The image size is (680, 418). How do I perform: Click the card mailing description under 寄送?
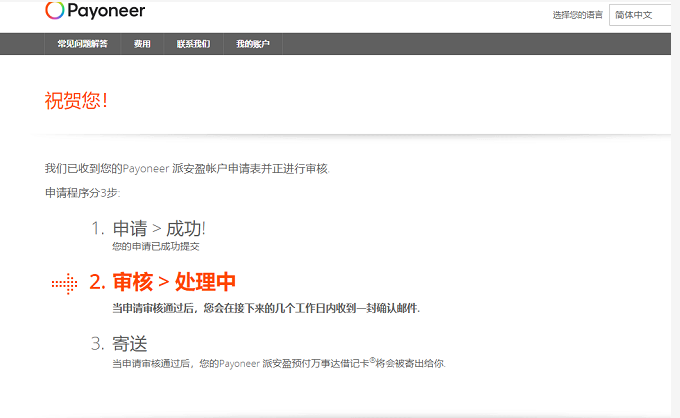(x=278, y=363)
